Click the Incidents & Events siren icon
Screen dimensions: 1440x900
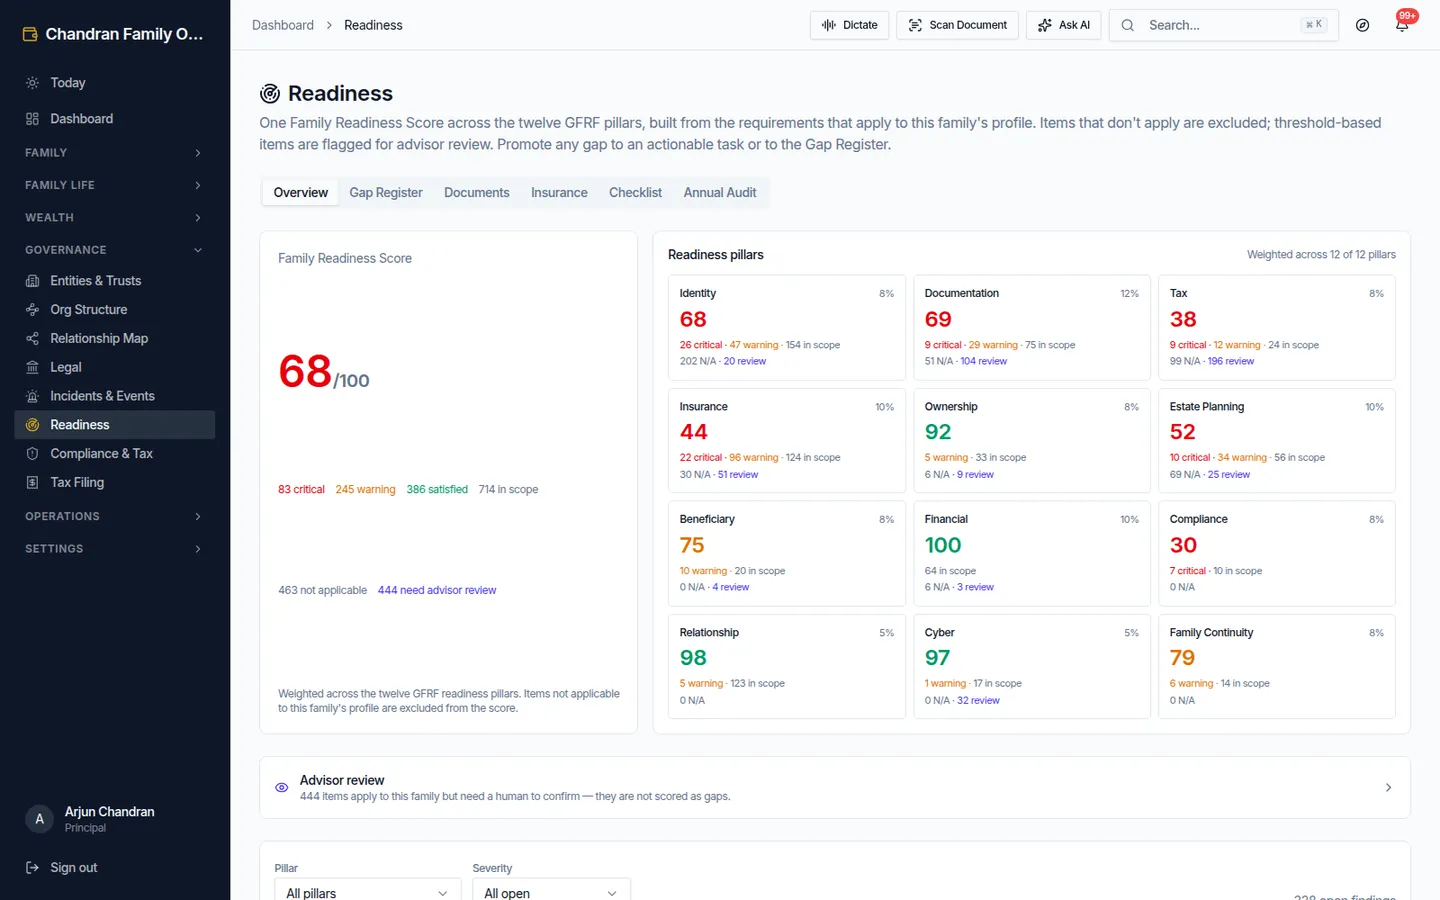pos(32,396)
